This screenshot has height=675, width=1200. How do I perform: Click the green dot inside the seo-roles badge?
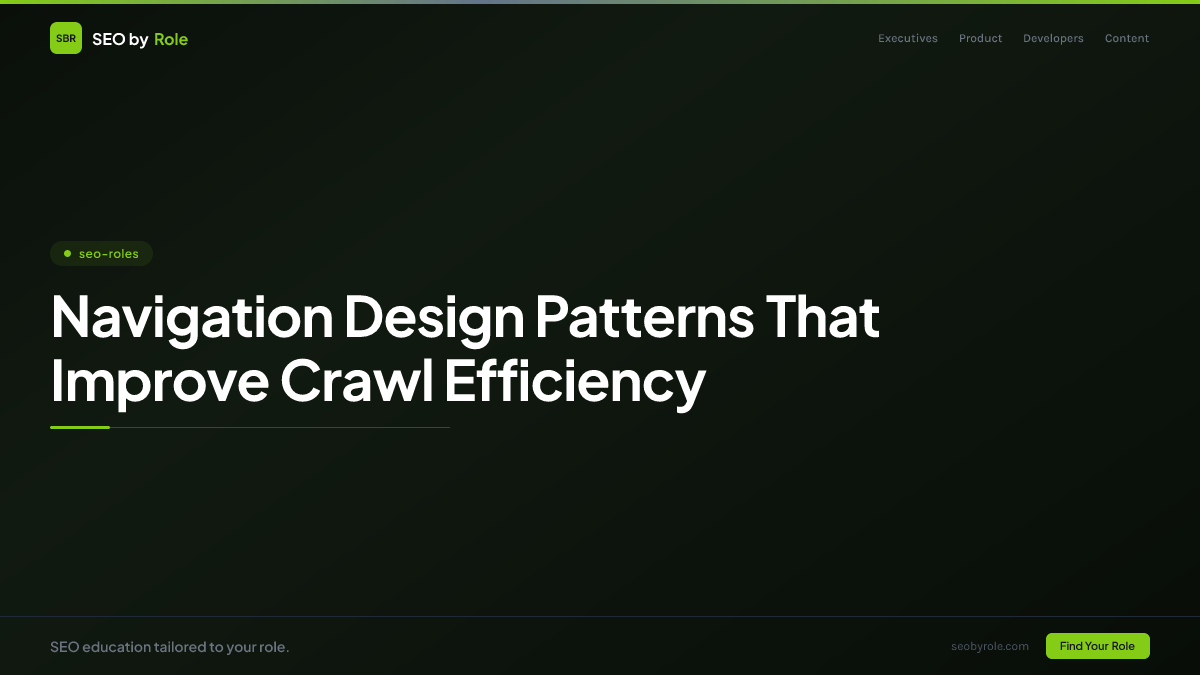tap(66, 253)
